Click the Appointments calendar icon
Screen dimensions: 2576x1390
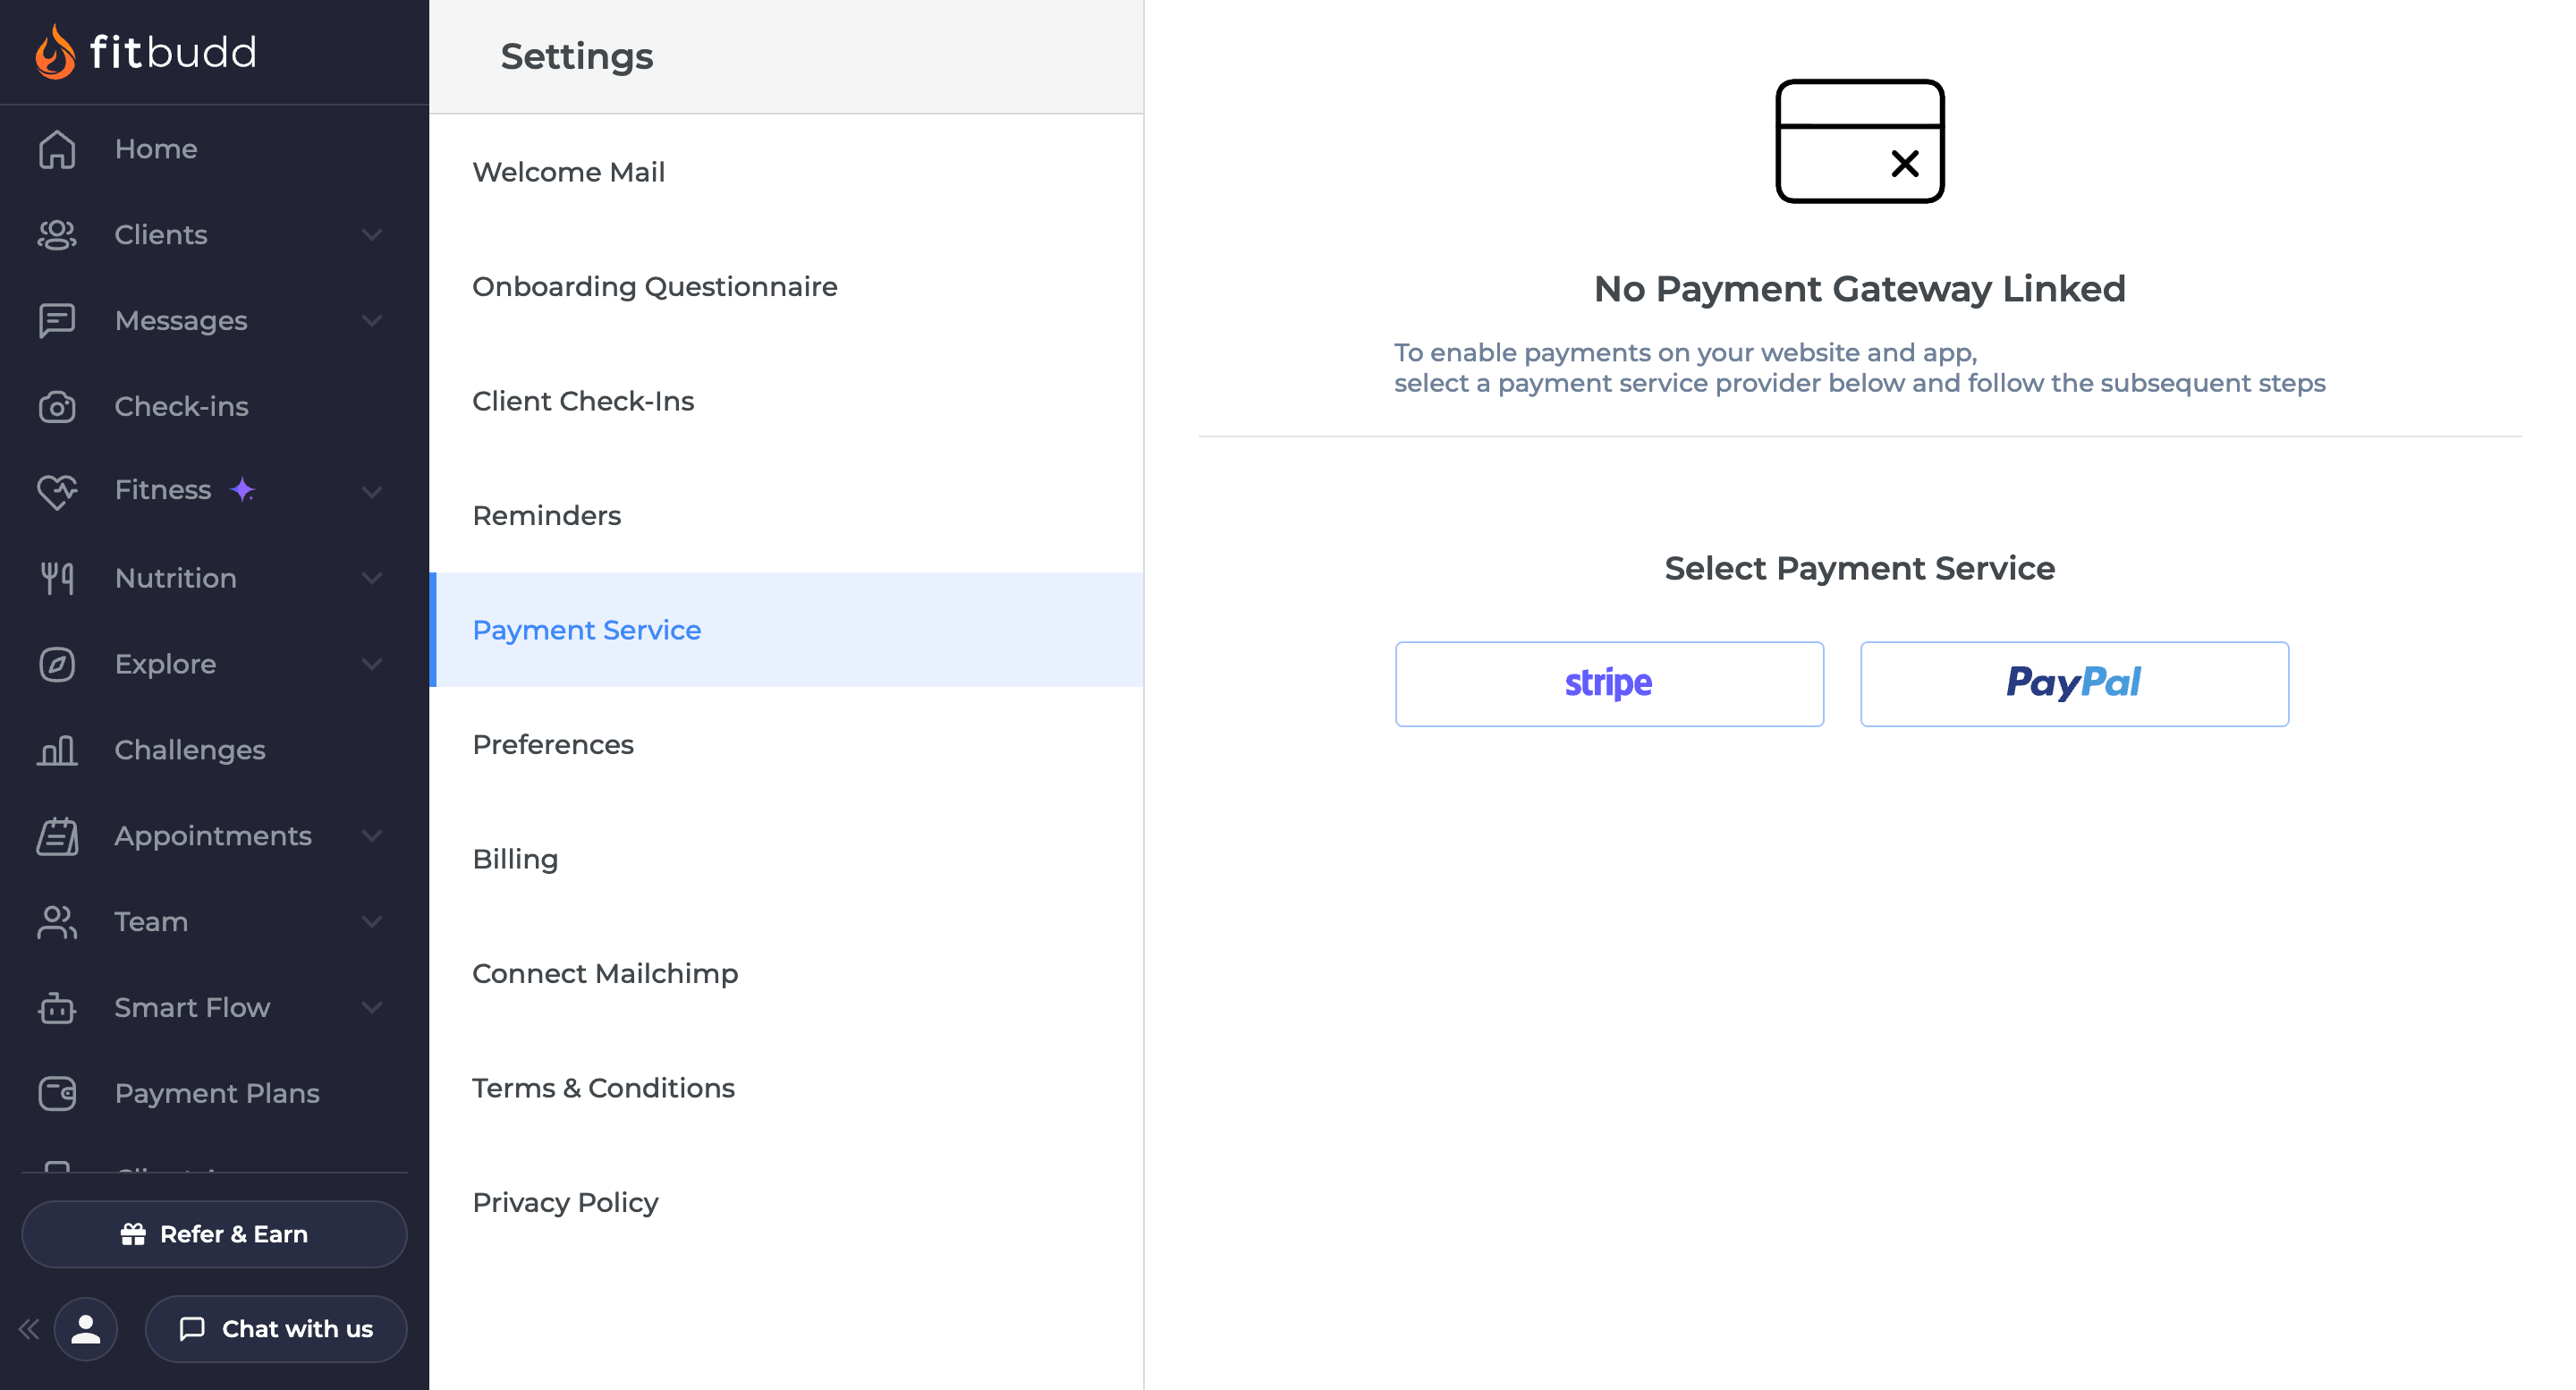click(x=57, y=836)
